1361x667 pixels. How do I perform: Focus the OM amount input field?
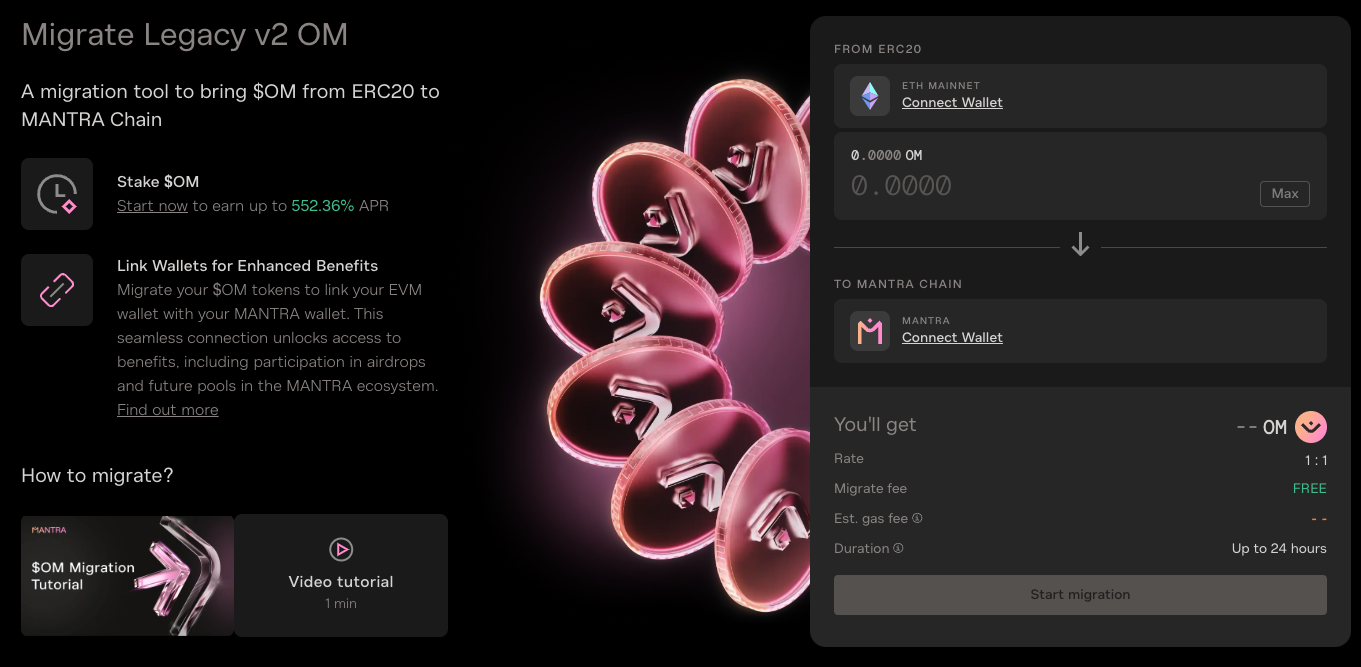coord(1040,186)
